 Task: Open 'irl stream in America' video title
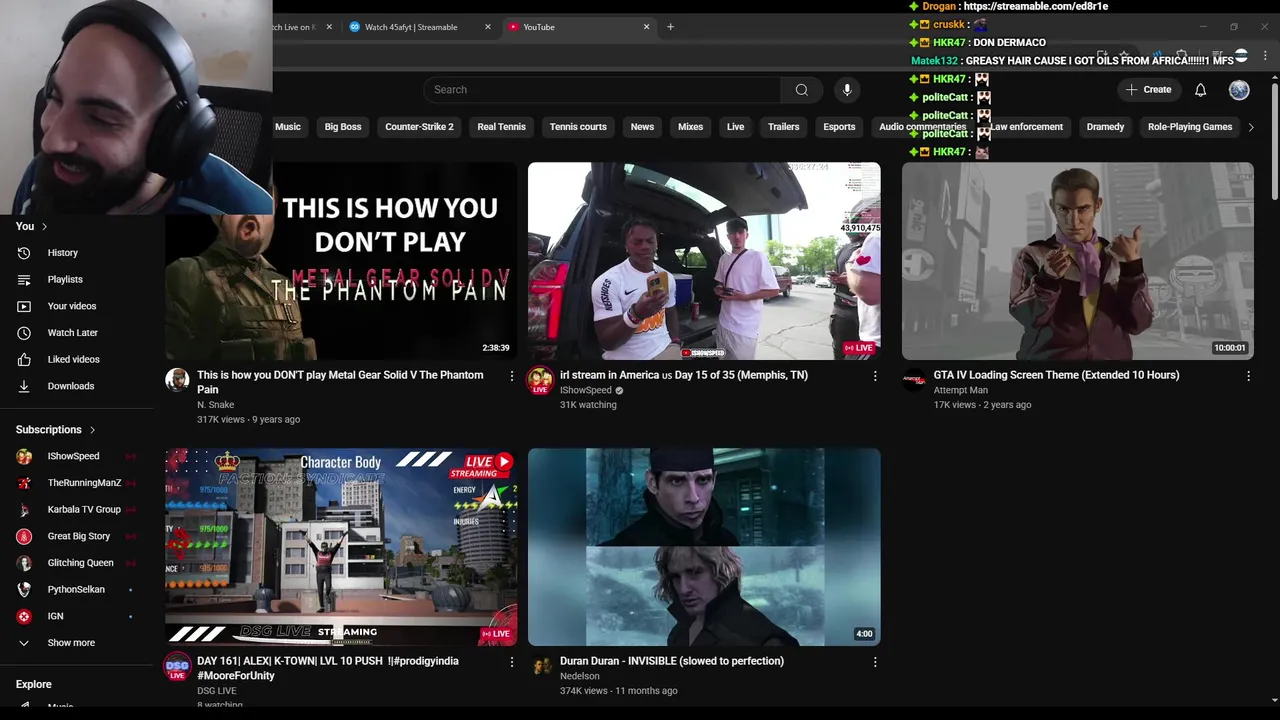coord(683,375)
